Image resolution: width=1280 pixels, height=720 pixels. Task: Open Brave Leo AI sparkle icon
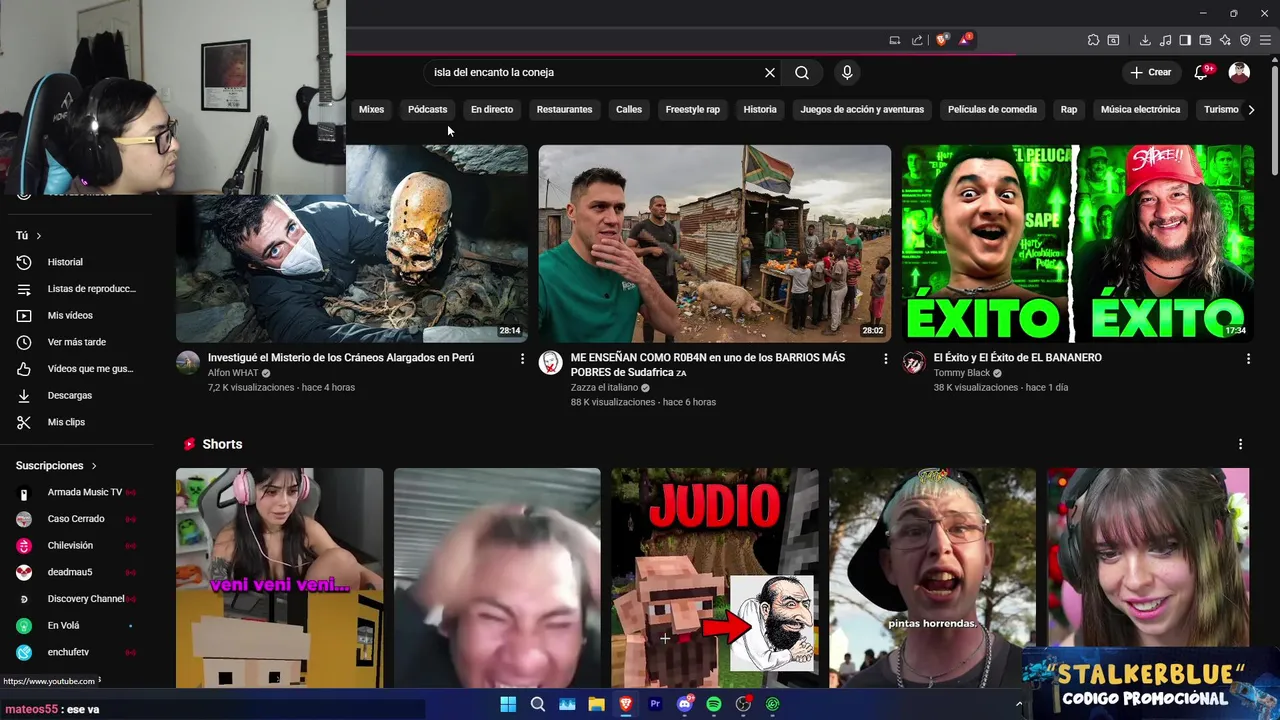[1225, 40]
